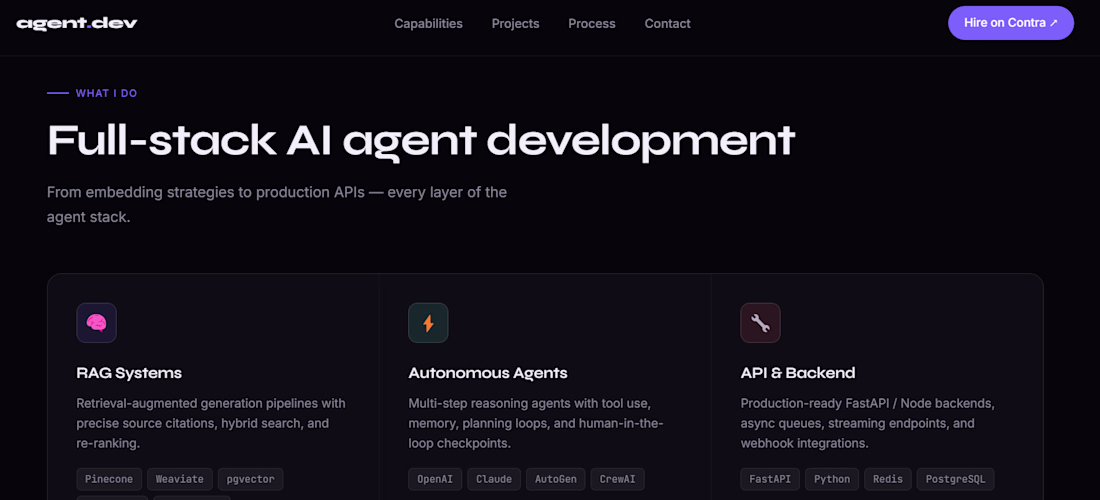
Task: Click the Multi-step reasoning agents description
Action: point(536,424)
